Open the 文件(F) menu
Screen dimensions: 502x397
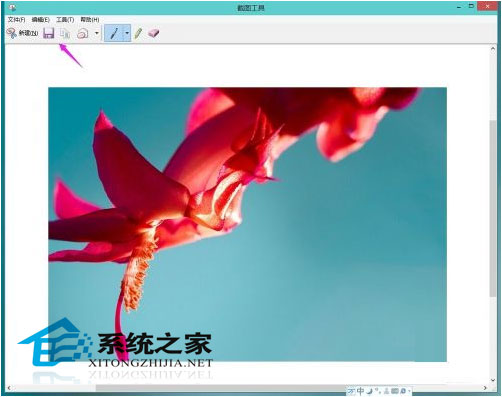[x=16, y=20]
